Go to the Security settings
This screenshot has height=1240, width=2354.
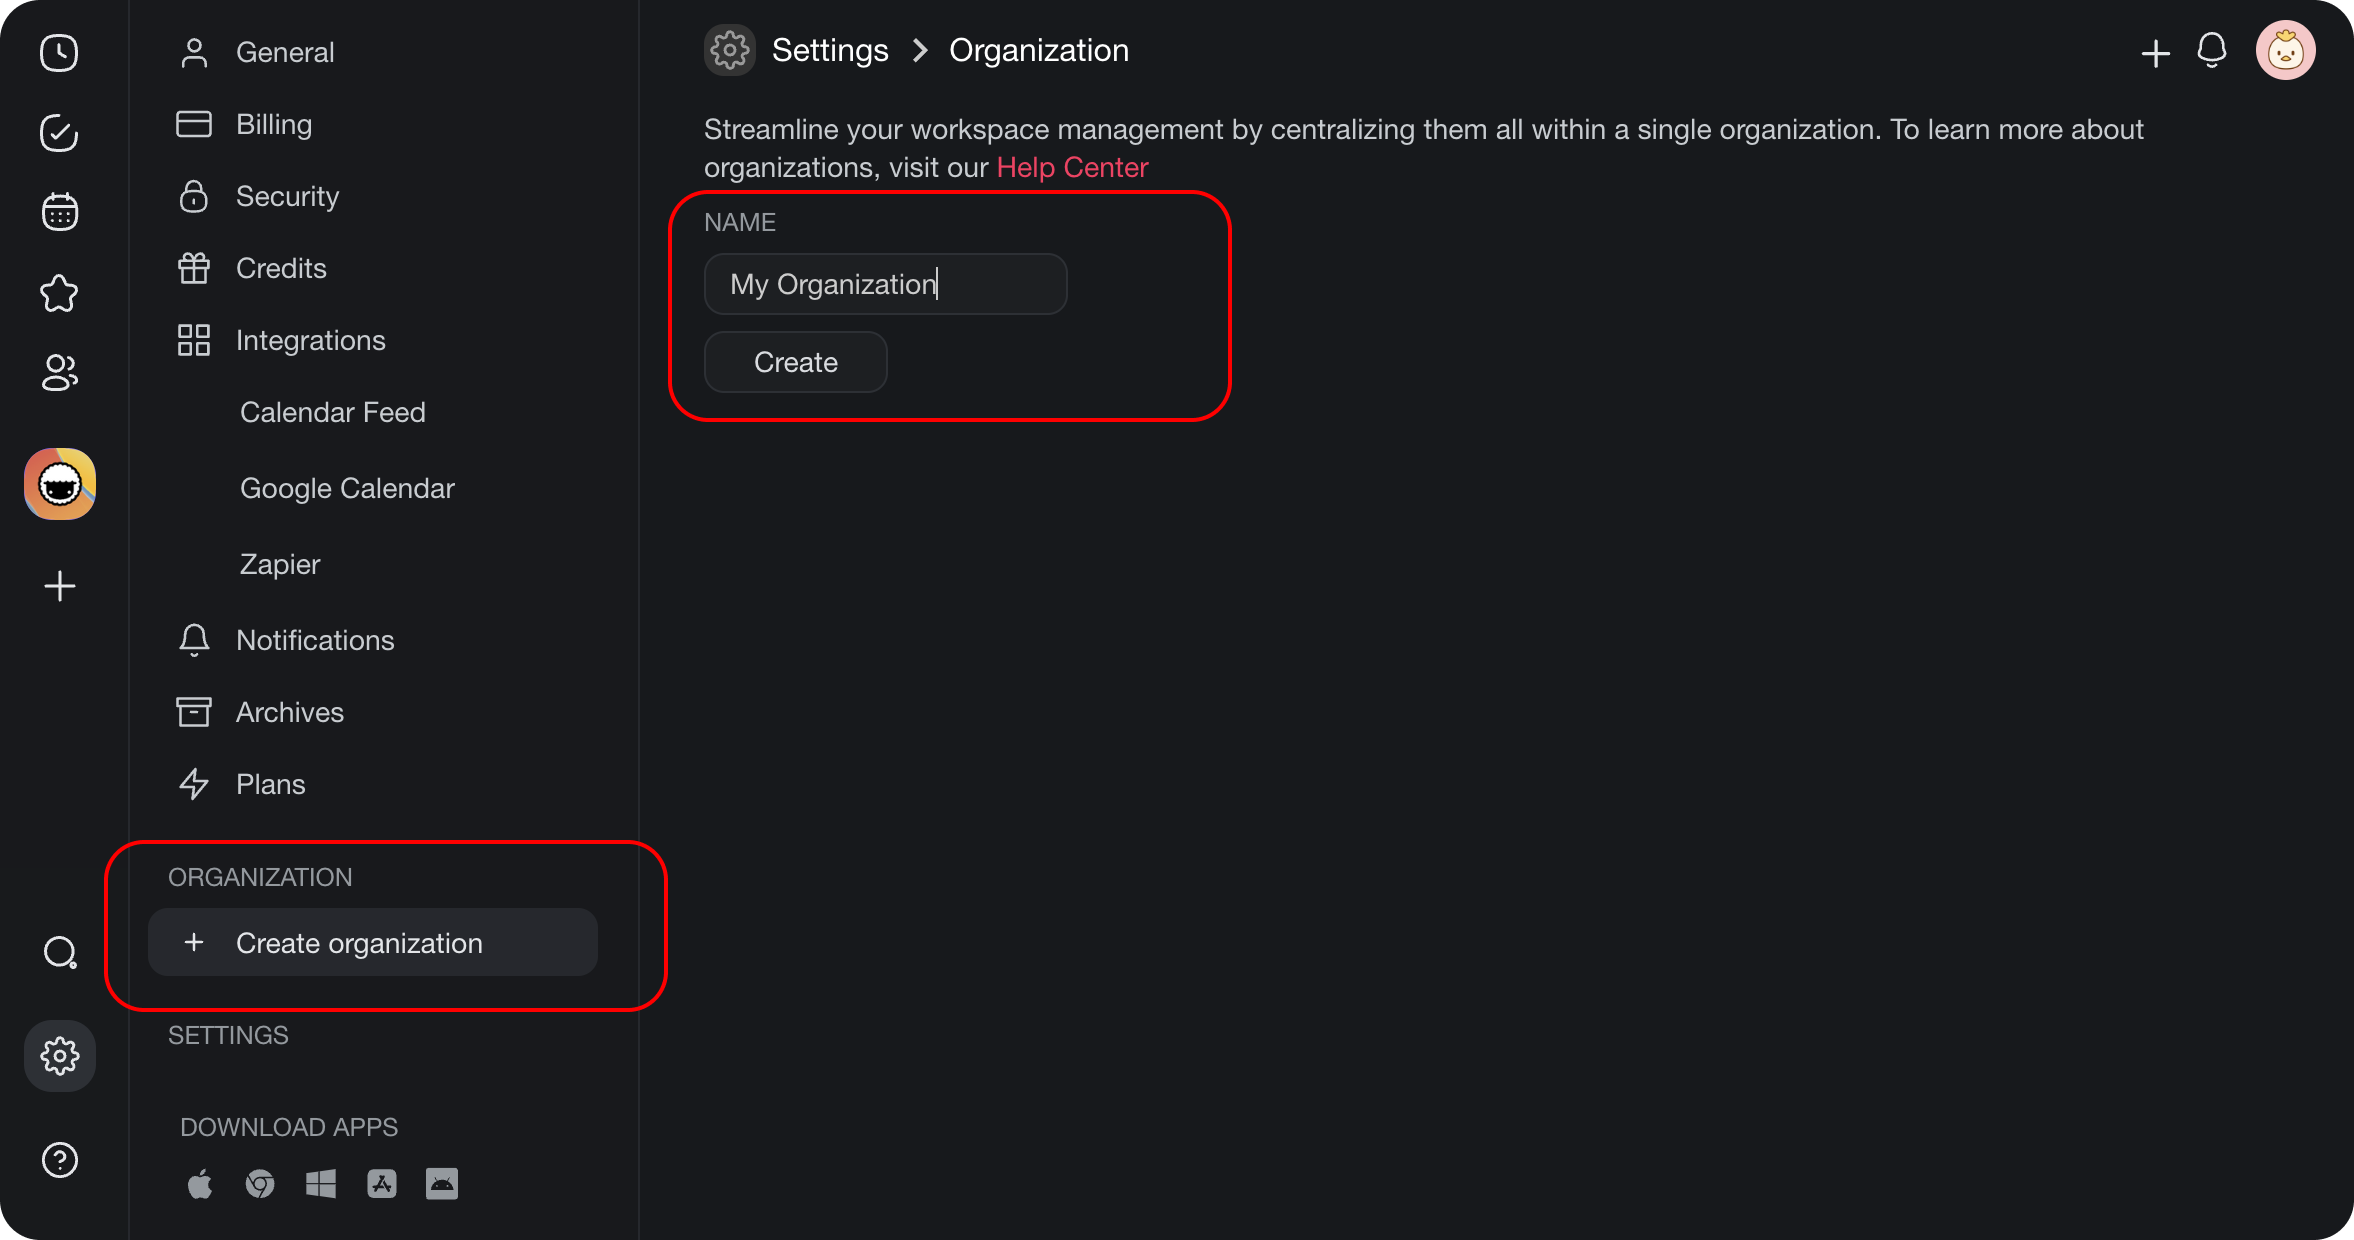[287, 196]
